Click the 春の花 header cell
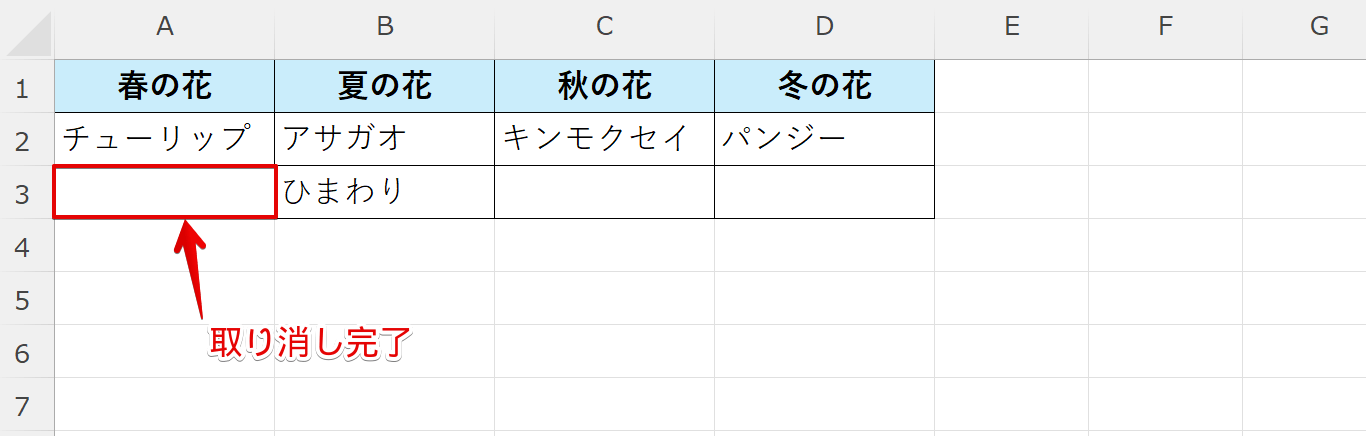The height and width of the screenshot is (436, 1366). 165,87
